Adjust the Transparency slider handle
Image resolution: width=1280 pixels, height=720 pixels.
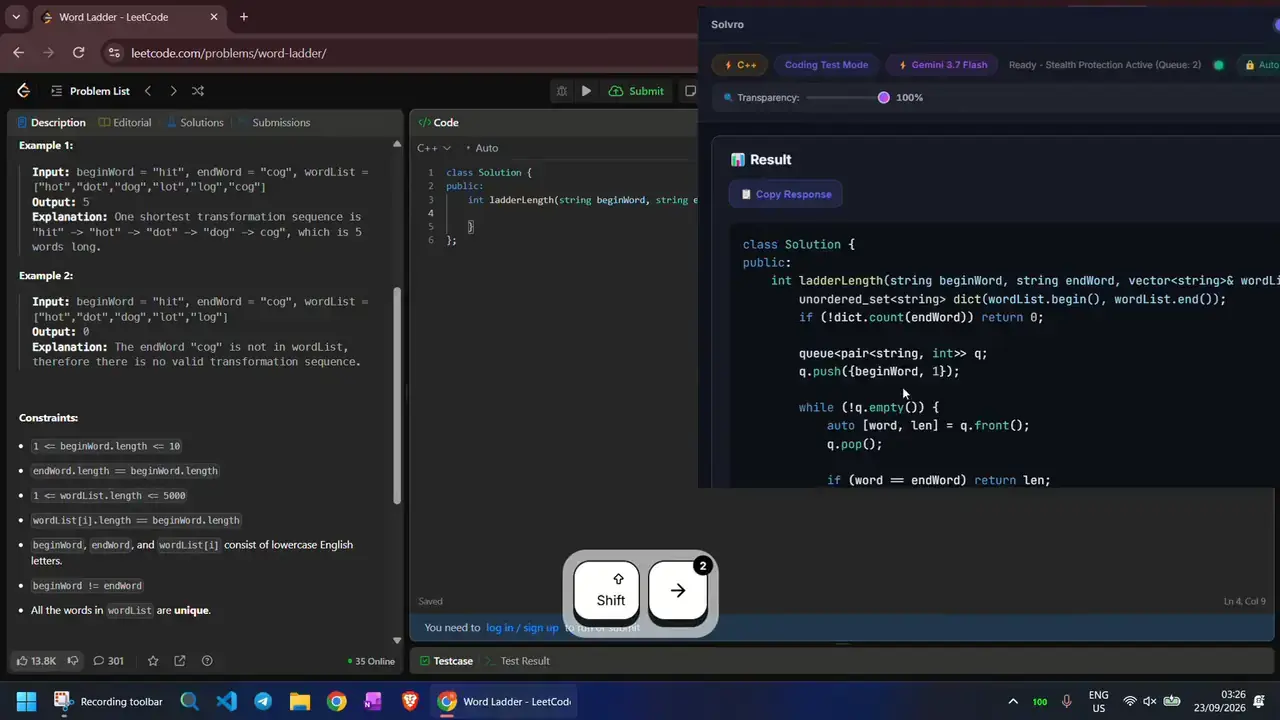(884, 98)
